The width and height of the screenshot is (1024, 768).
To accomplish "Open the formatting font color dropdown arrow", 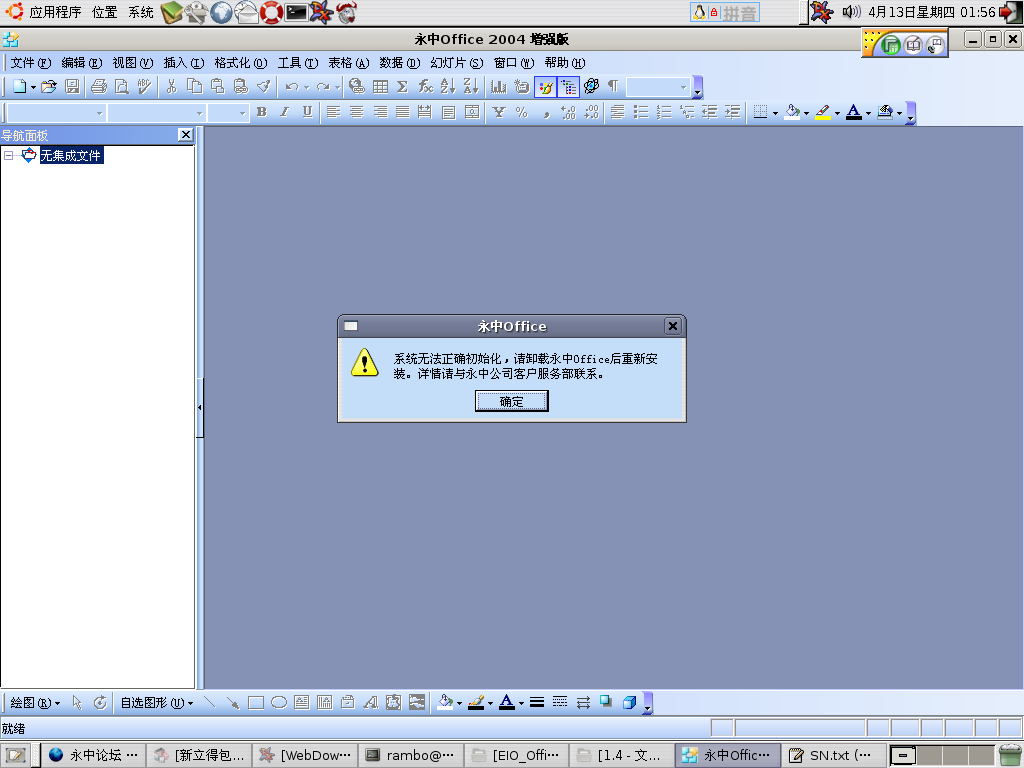I will (869, 113).
